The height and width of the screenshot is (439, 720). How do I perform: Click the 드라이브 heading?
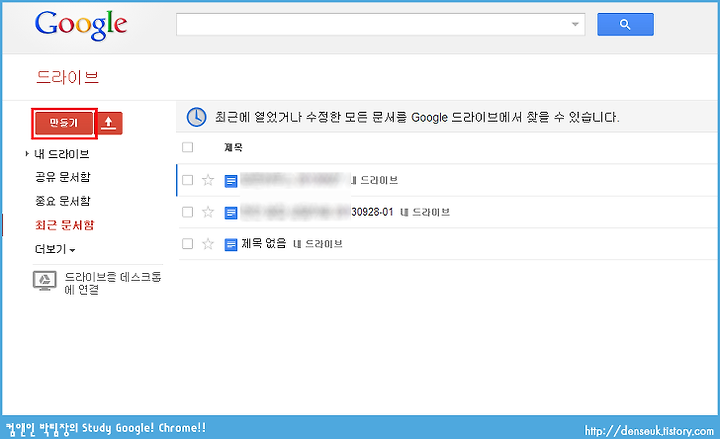[x=68, y=77]
